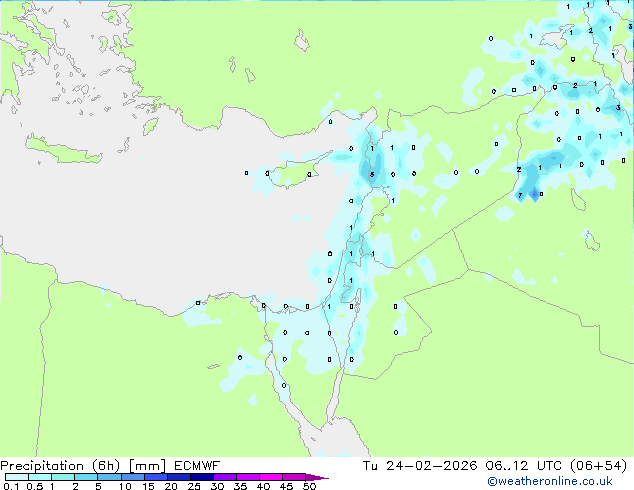Open the weatheronline.co.uk link
The width and height of the screenshot is (634, 490).
pos(550,481)
